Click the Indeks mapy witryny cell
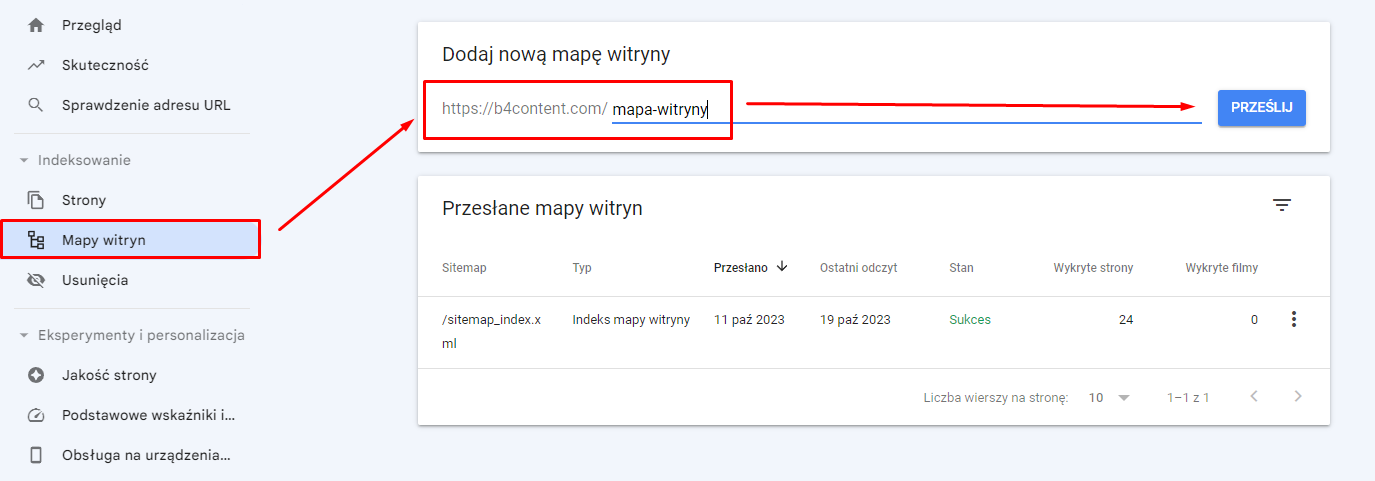The height and width of the screenshot is (481, 1375). pyautogui.click(x=631, y=320)
